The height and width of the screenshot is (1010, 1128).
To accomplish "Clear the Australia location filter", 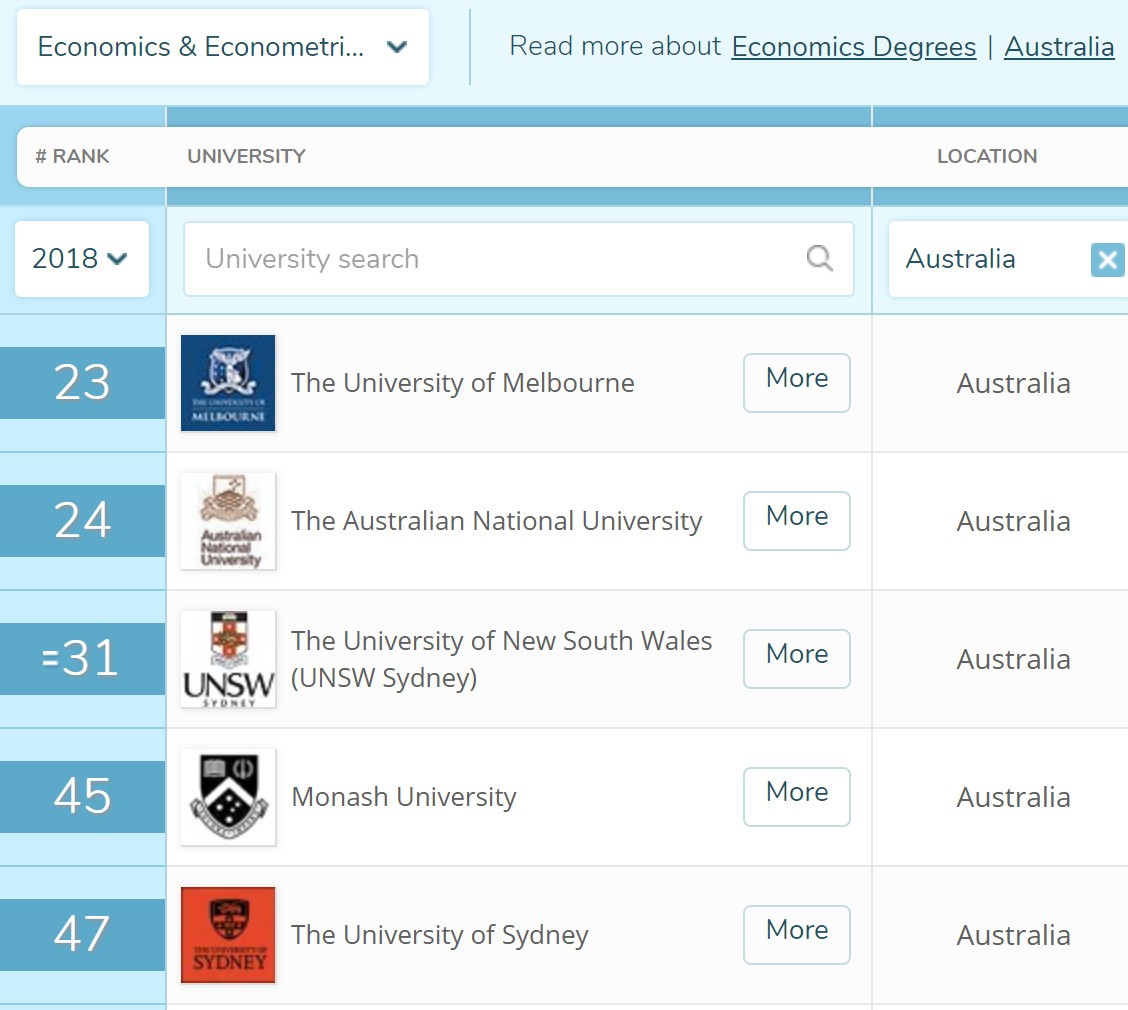I will click(x=1108, y=260).
